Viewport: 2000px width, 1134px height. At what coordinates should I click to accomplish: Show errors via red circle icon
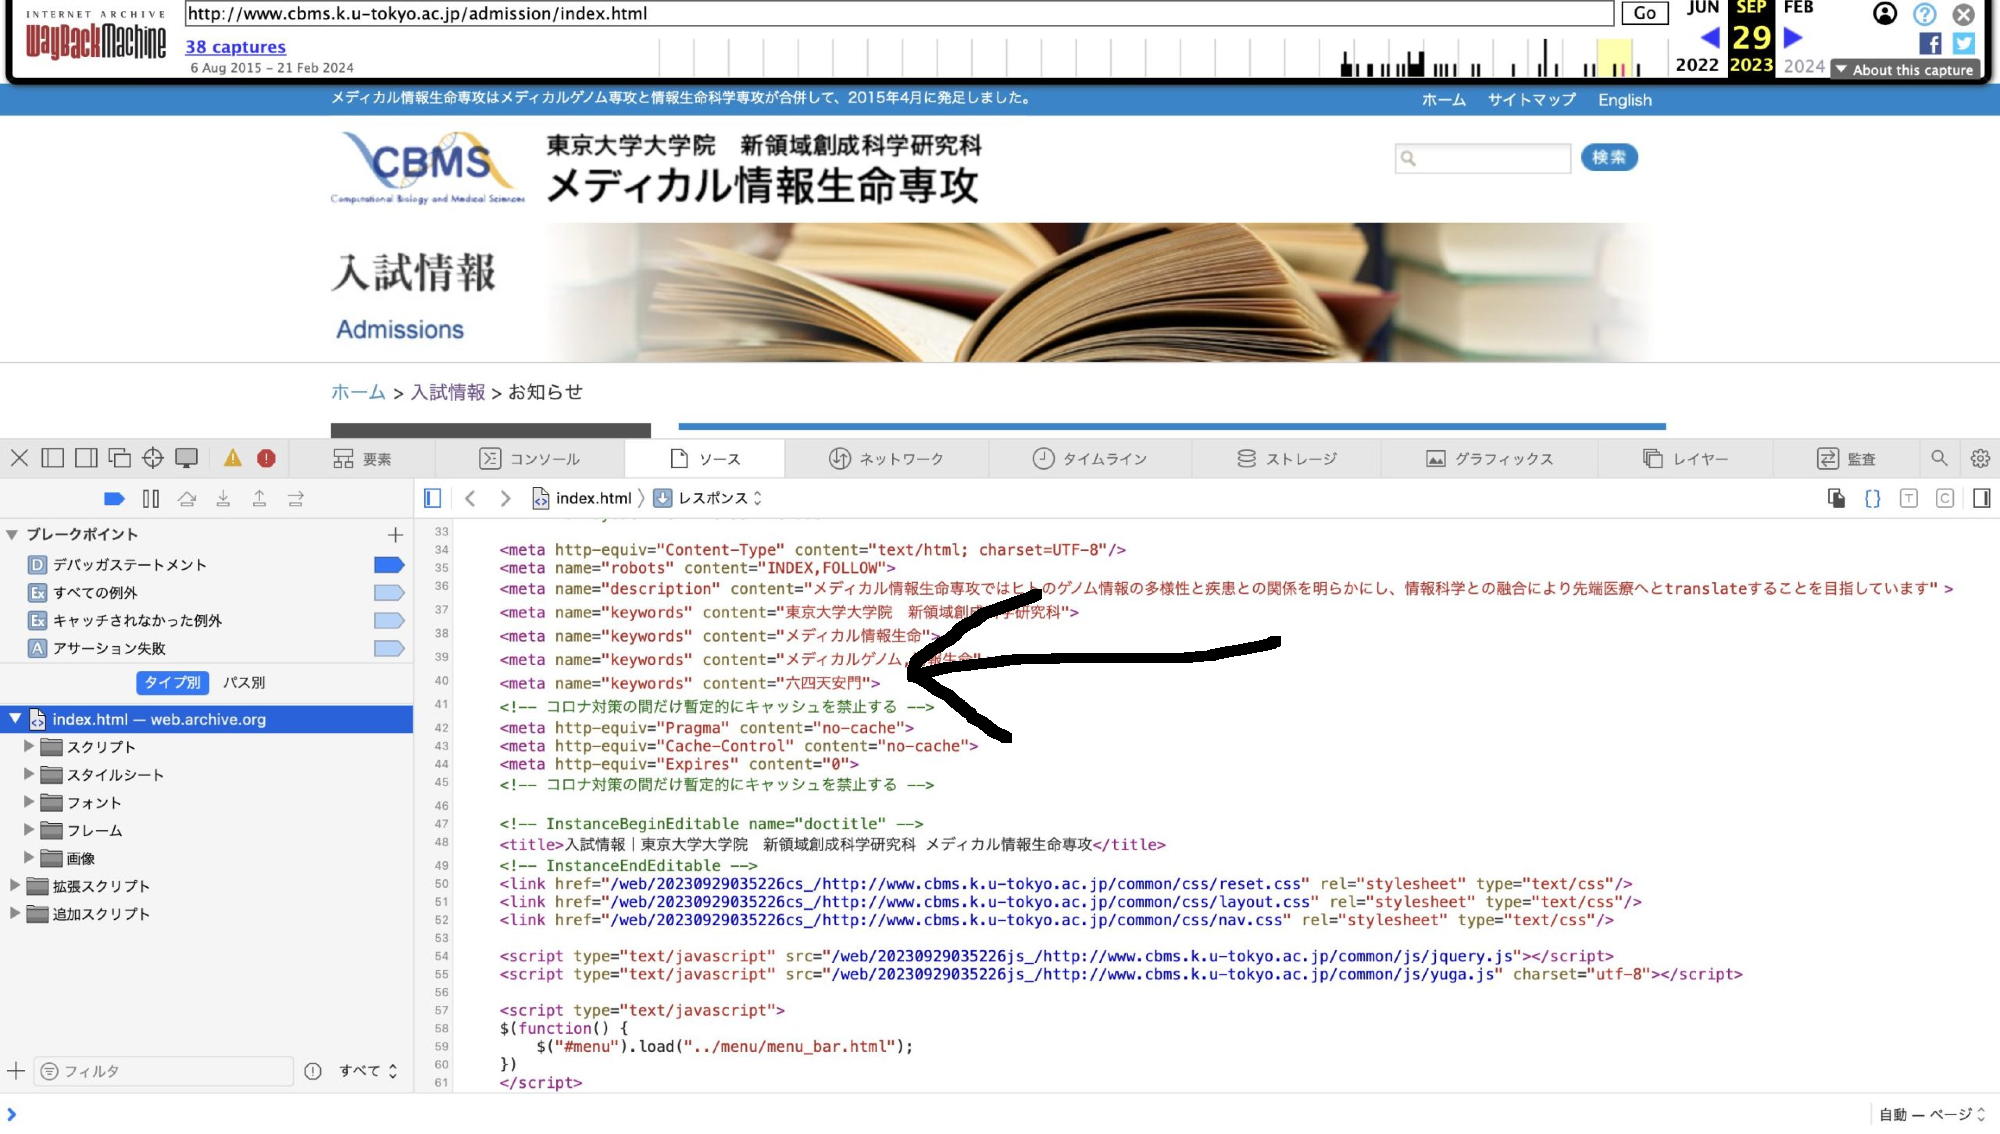point(266,458)
